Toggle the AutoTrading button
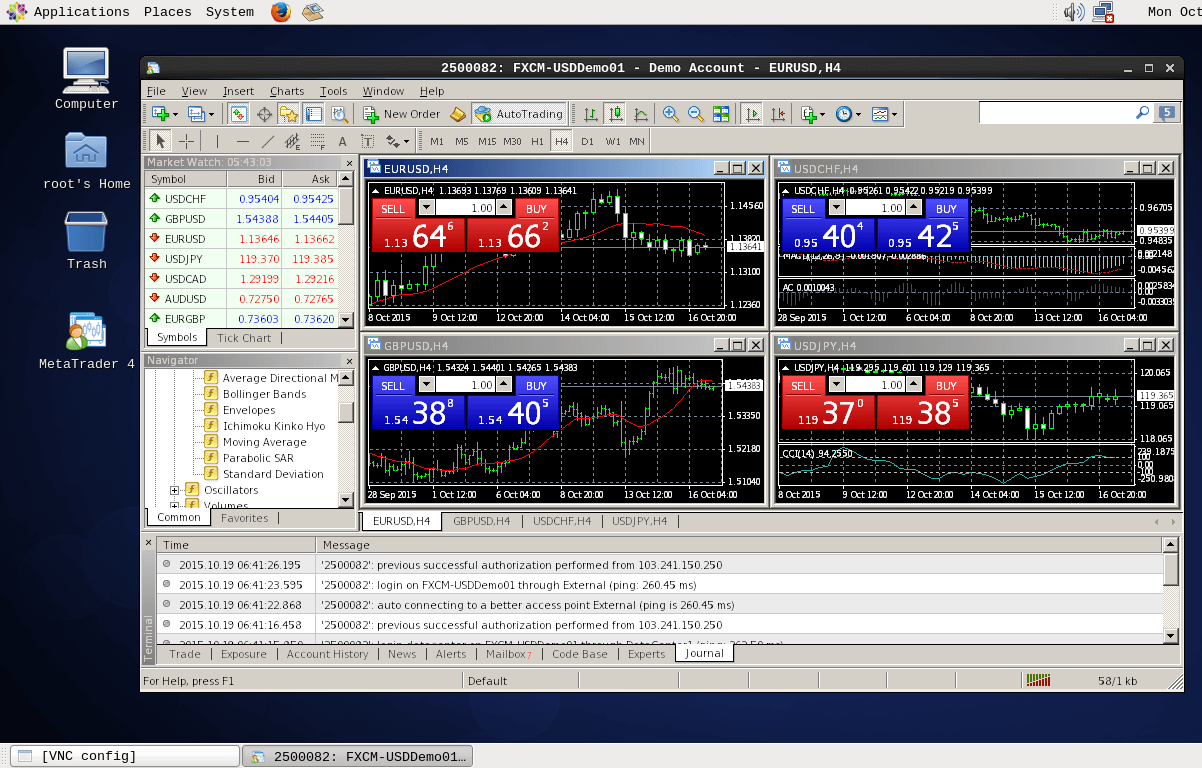Image resolution: width=1202 pixels, height=768 pixels. tap(519, 114)
